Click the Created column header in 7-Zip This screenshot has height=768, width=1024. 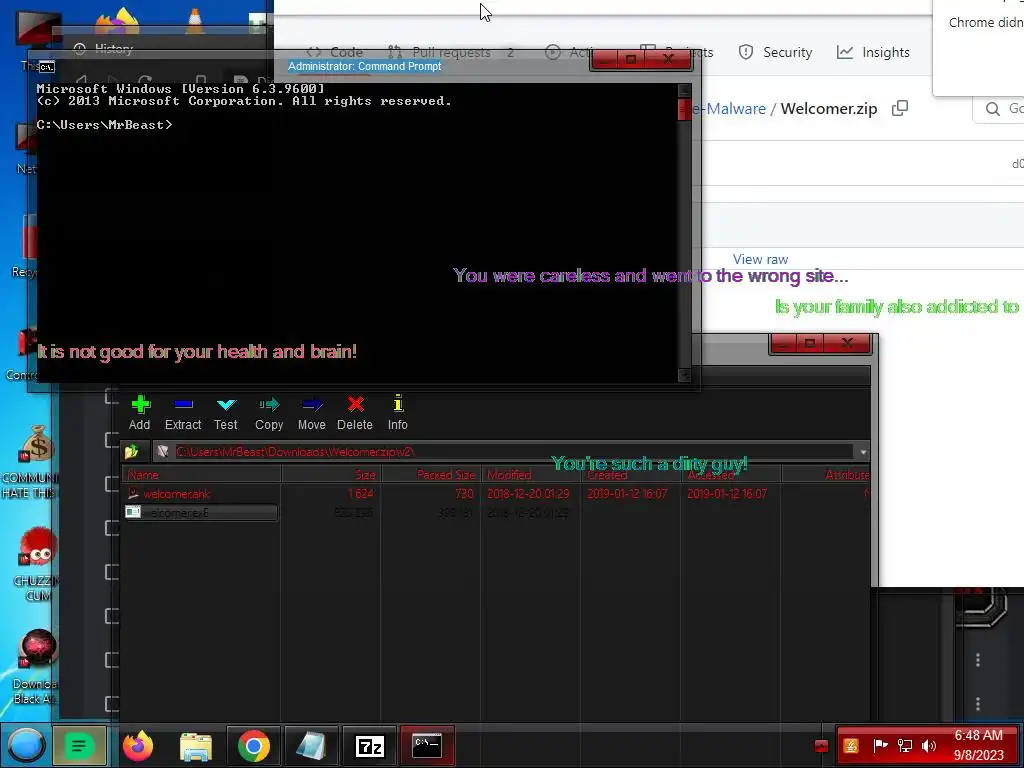click(630, 475)
